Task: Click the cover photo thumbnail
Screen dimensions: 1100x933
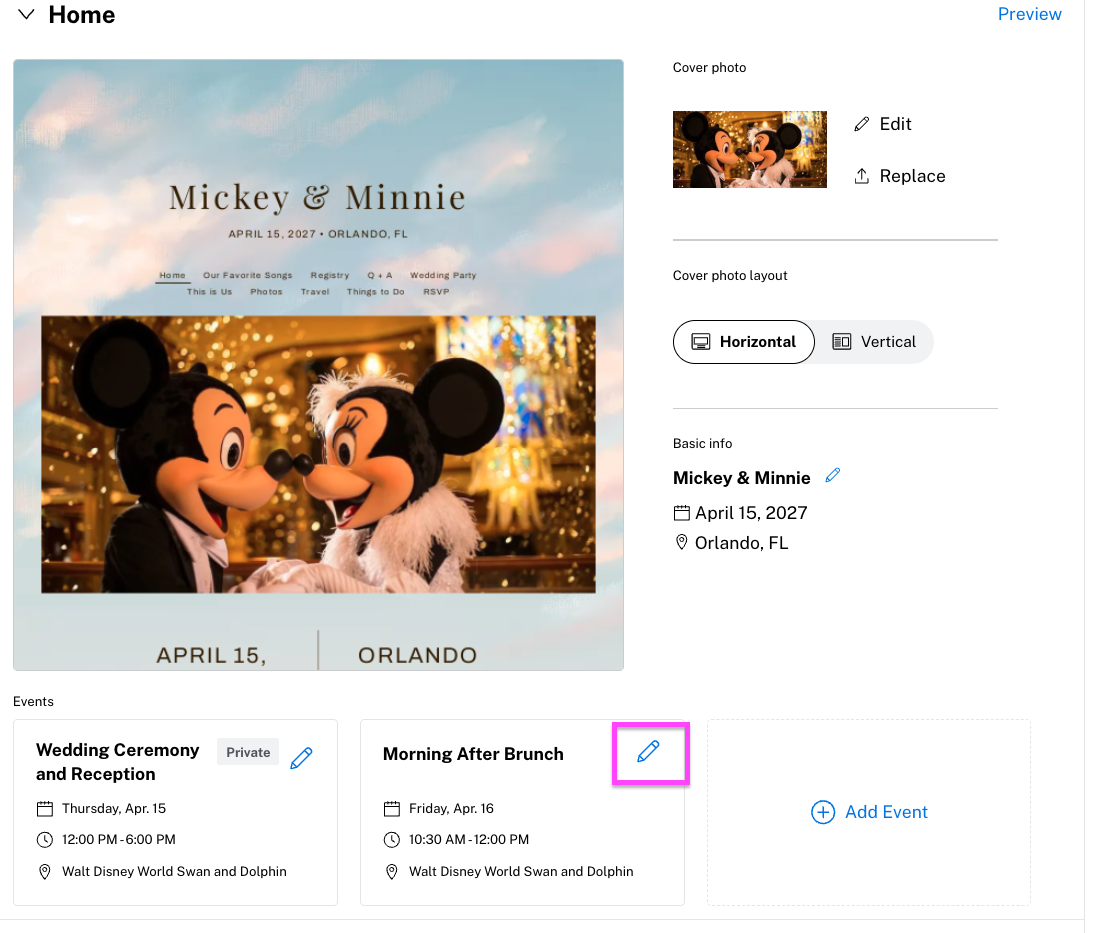Action: point(750,149)
